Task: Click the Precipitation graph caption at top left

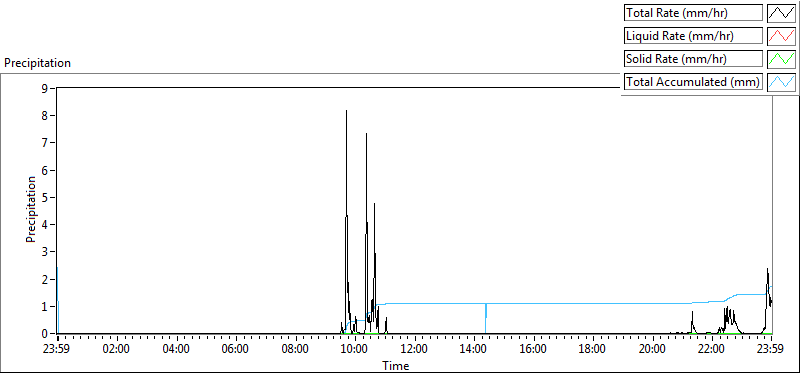Action: point(37,63)
